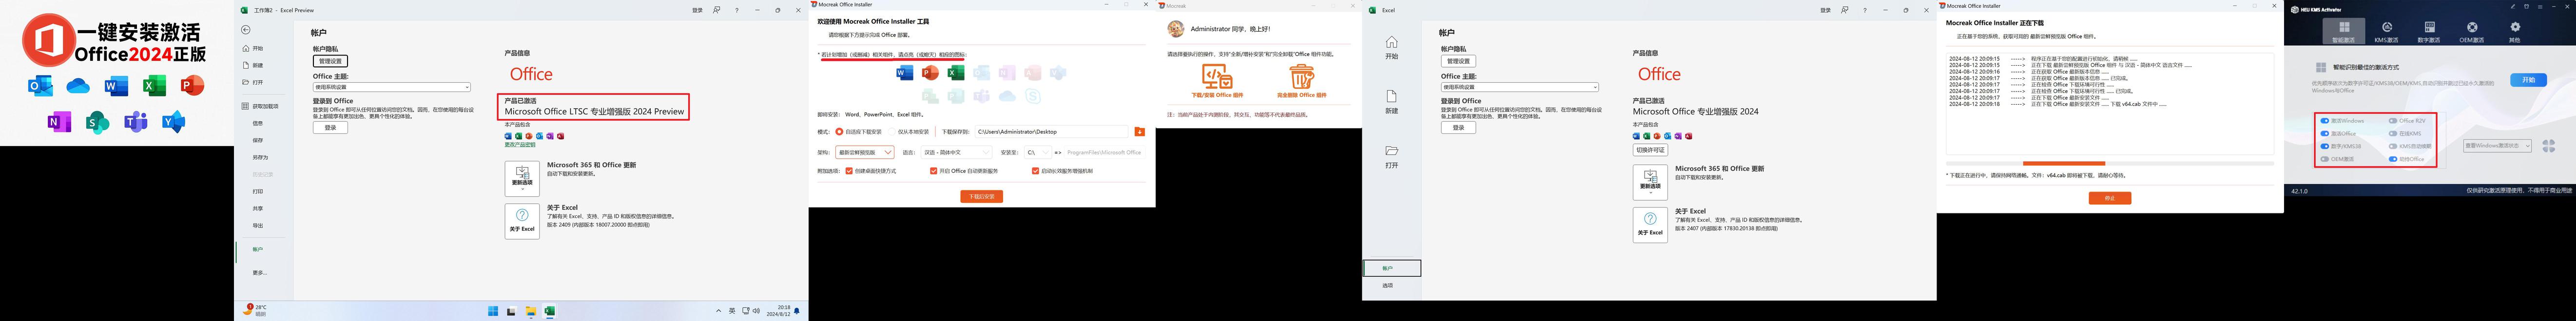Image resolution: width=2576 pixels, height=321 pixels.
Task: Click the 下载后安装 button
Action: 981,197
